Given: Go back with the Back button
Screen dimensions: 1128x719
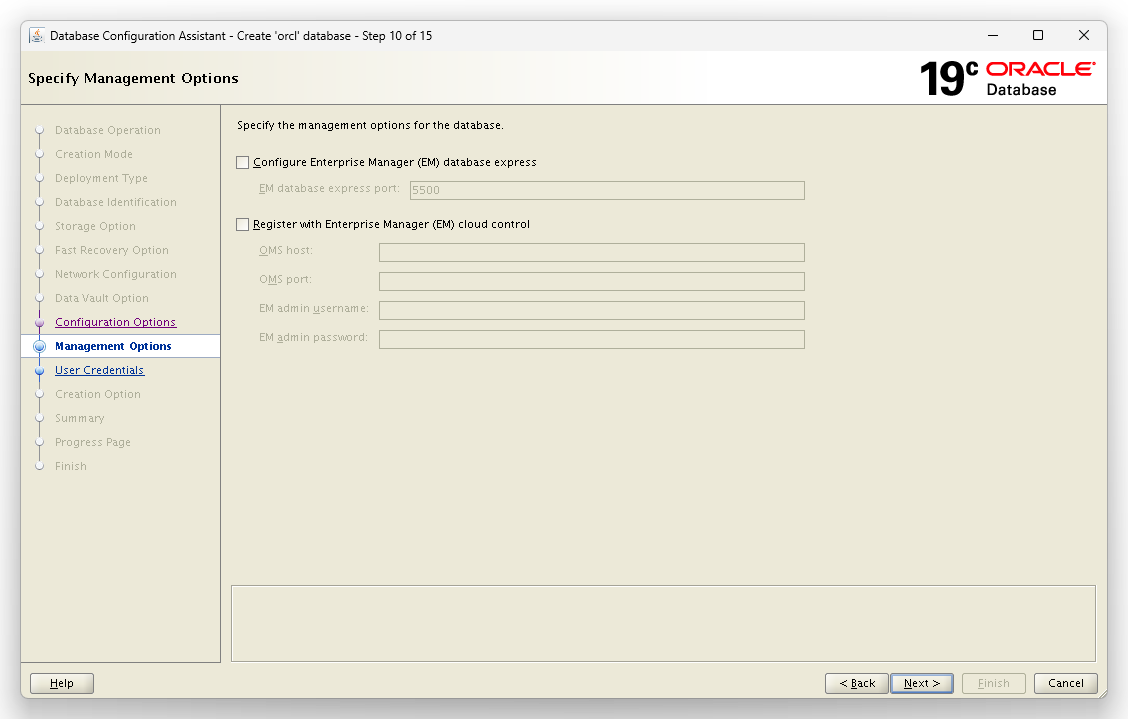Looking at the screenshot, I should coord(856,683).
